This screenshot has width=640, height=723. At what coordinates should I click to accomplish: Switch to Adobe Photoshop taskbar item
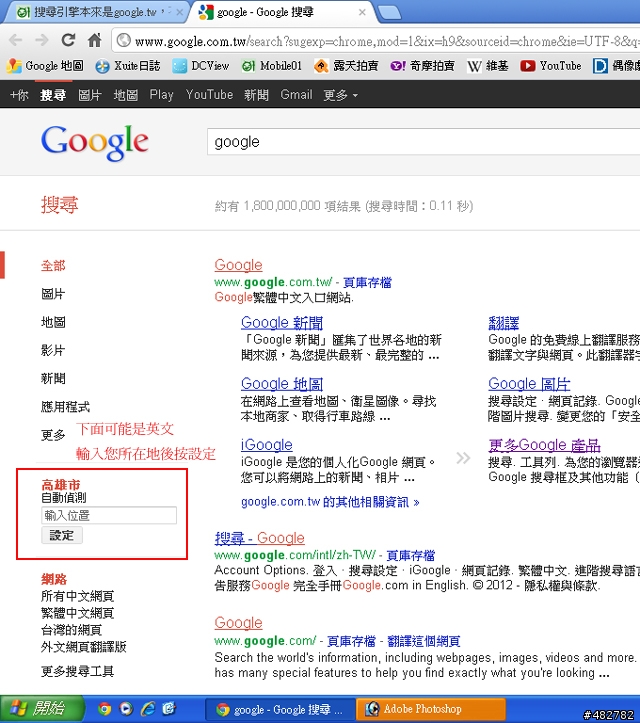coord(430,709)
